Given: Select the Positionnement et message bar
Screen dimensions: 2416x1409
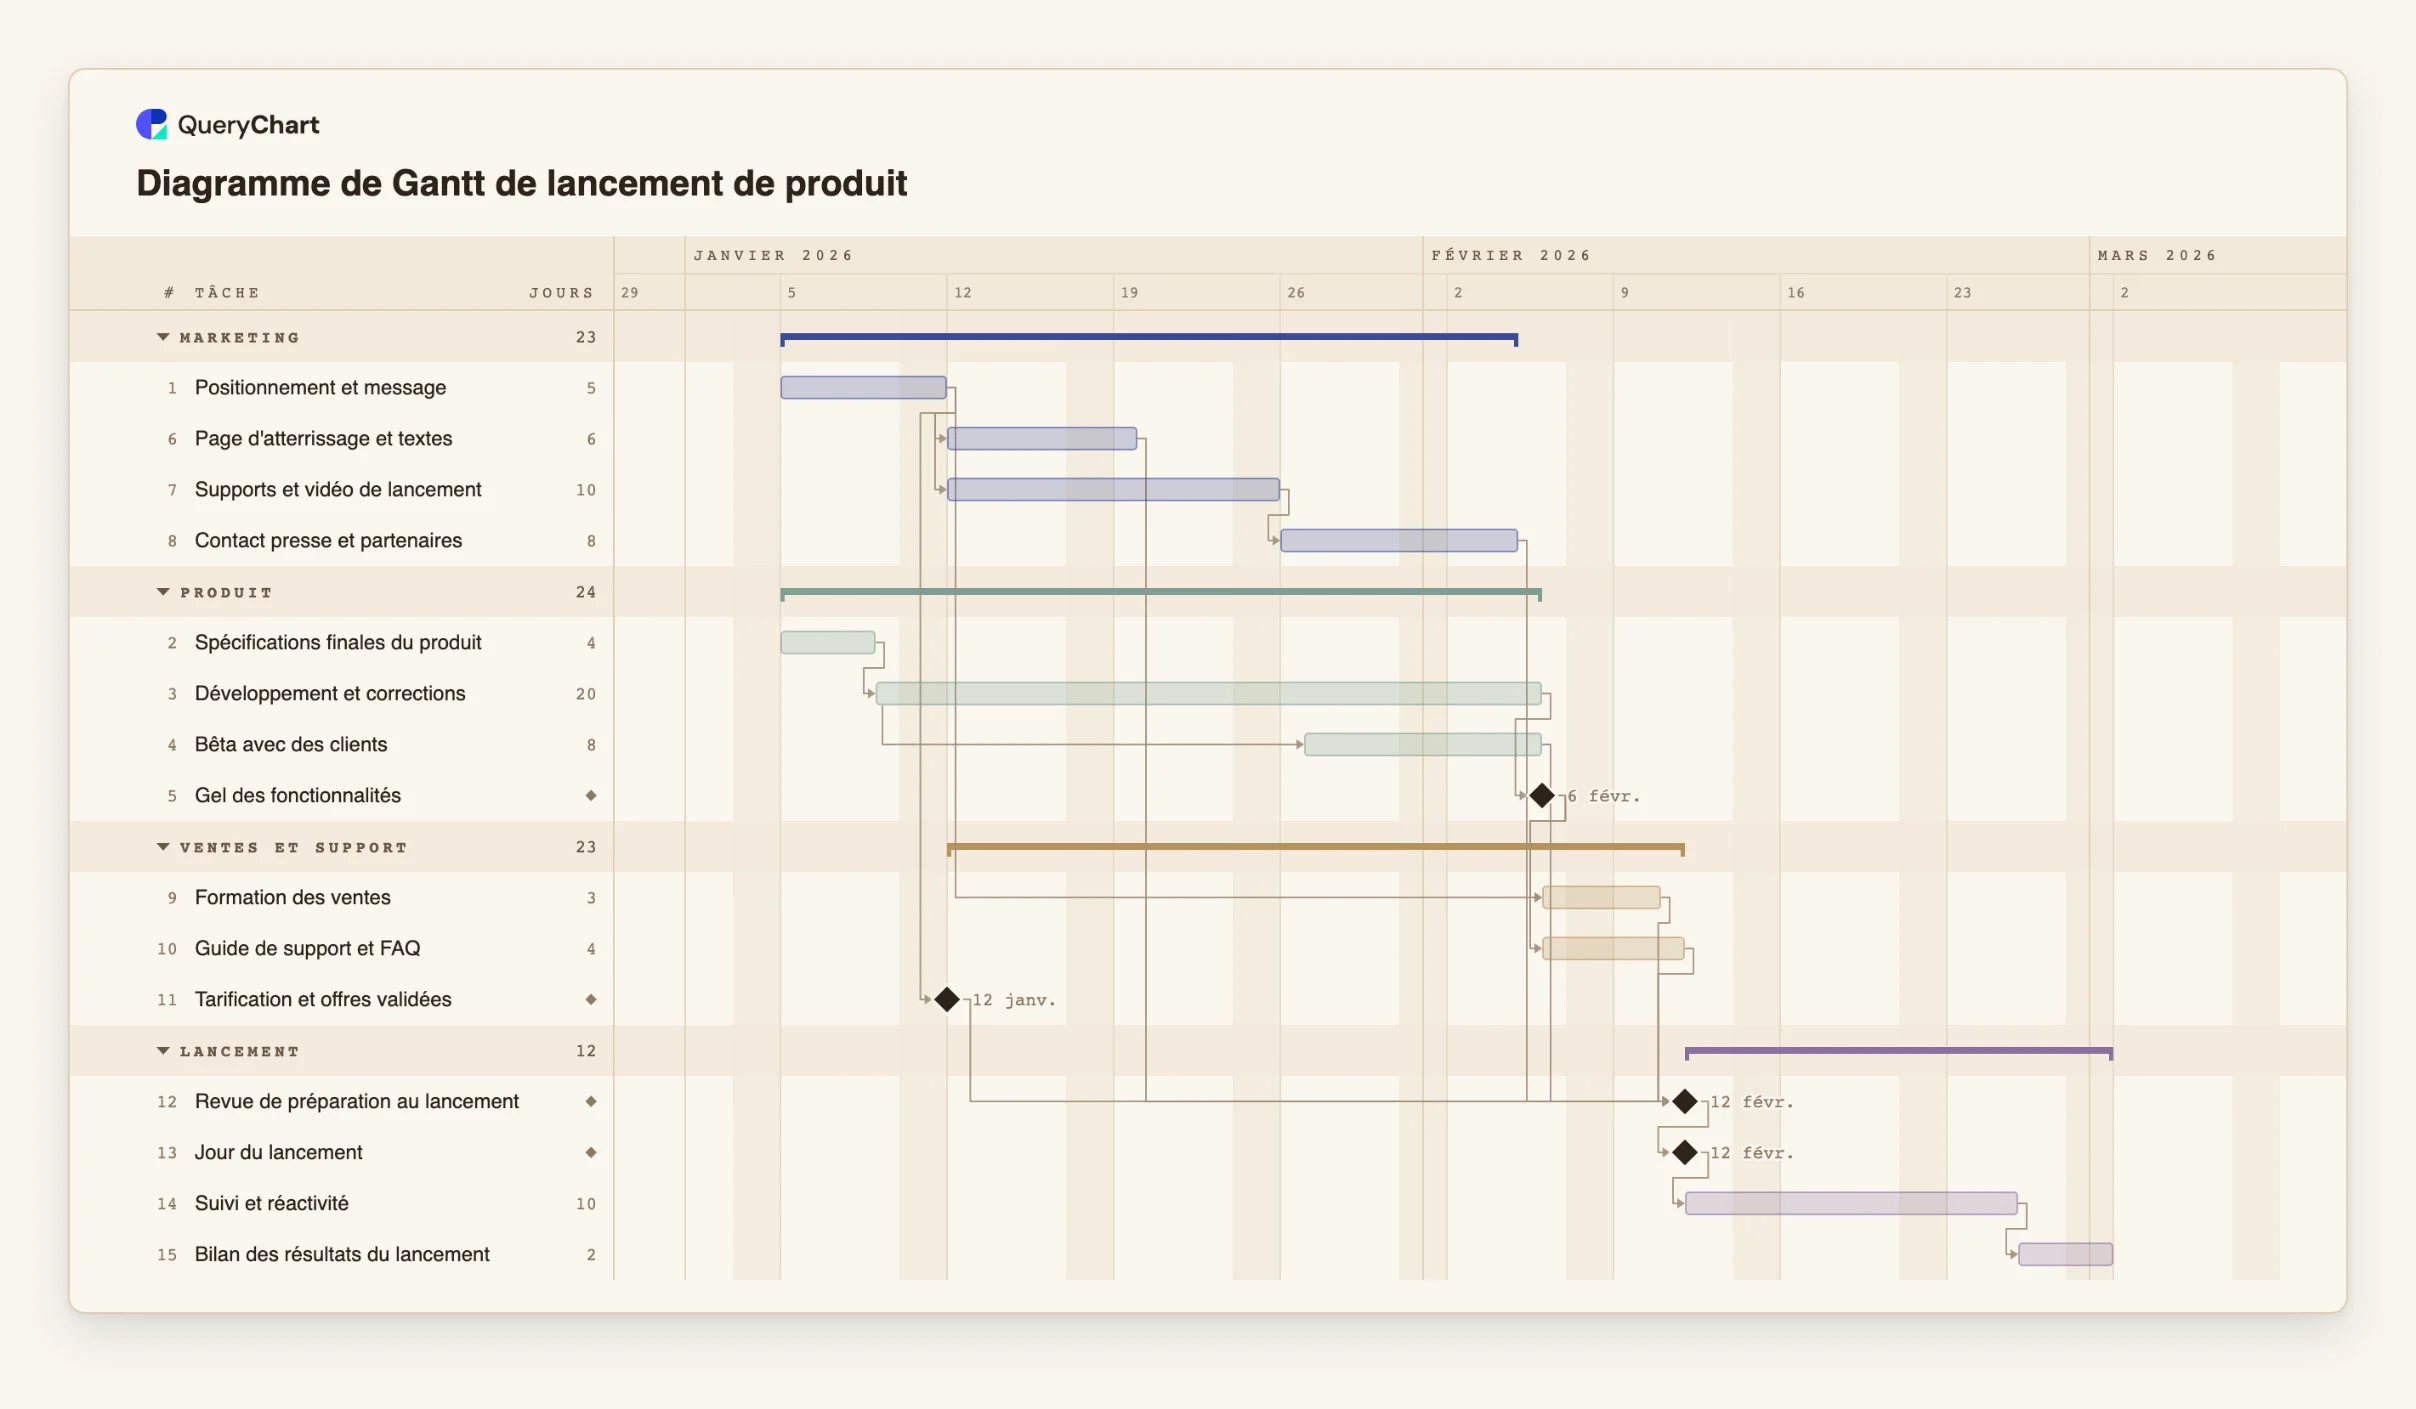Looking at the screenshot, I should tap(863, 387).
